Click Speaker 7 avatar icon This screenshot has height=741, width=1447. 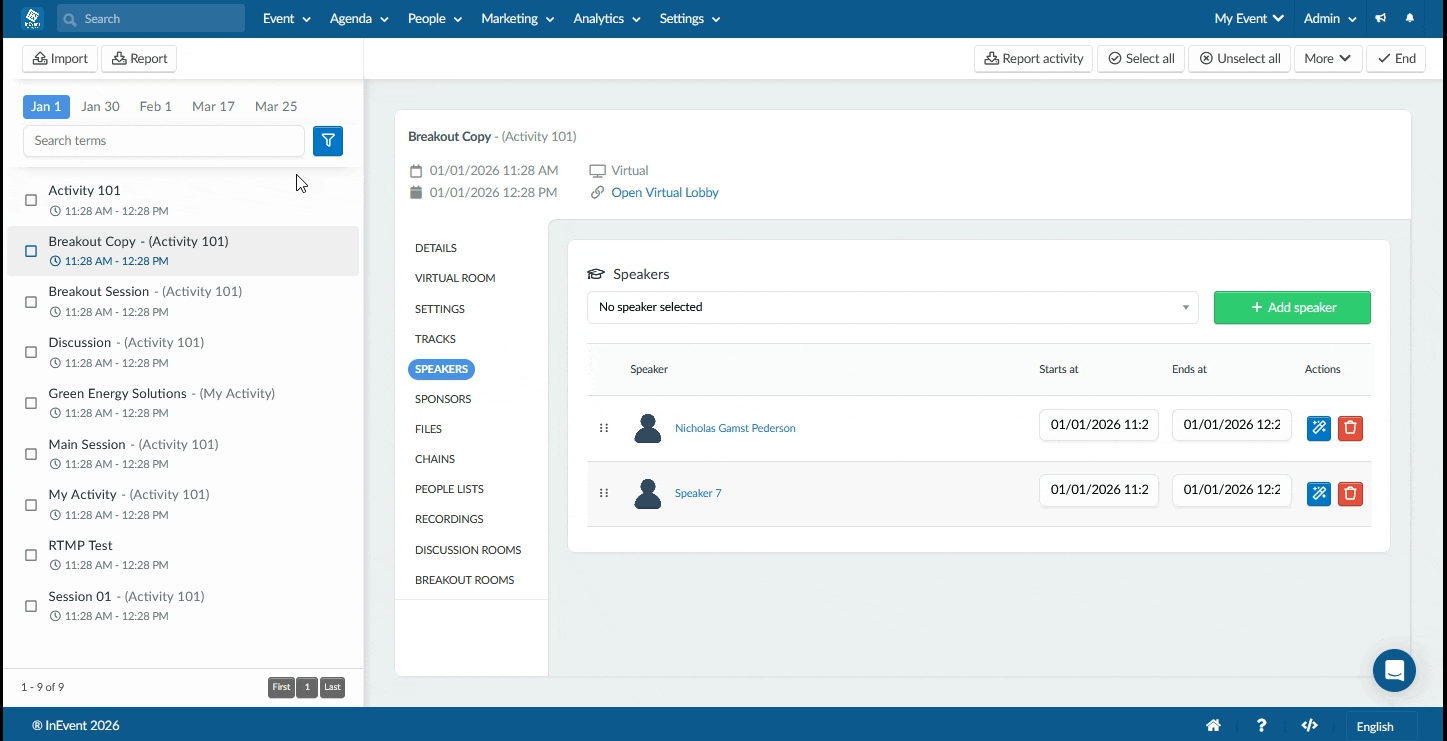coord(648,493)
